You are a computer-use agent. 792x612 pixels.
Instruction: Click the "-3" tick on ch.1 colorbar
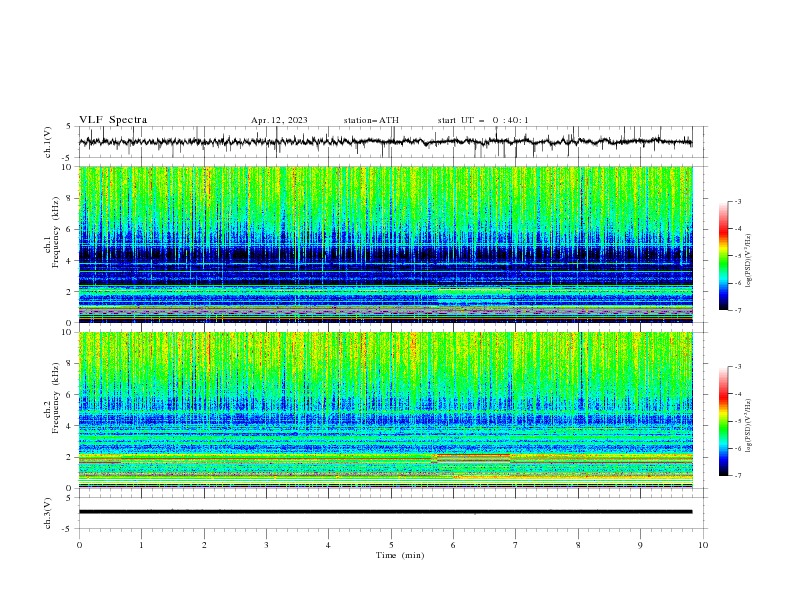(738, 201)
